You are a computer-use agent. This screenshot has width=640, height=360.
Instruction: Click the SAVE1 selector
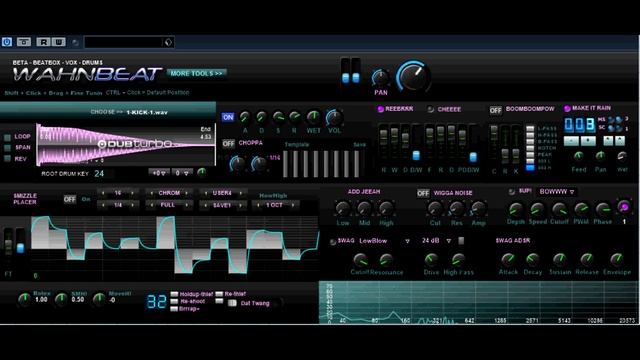click(x=222, y=205)
